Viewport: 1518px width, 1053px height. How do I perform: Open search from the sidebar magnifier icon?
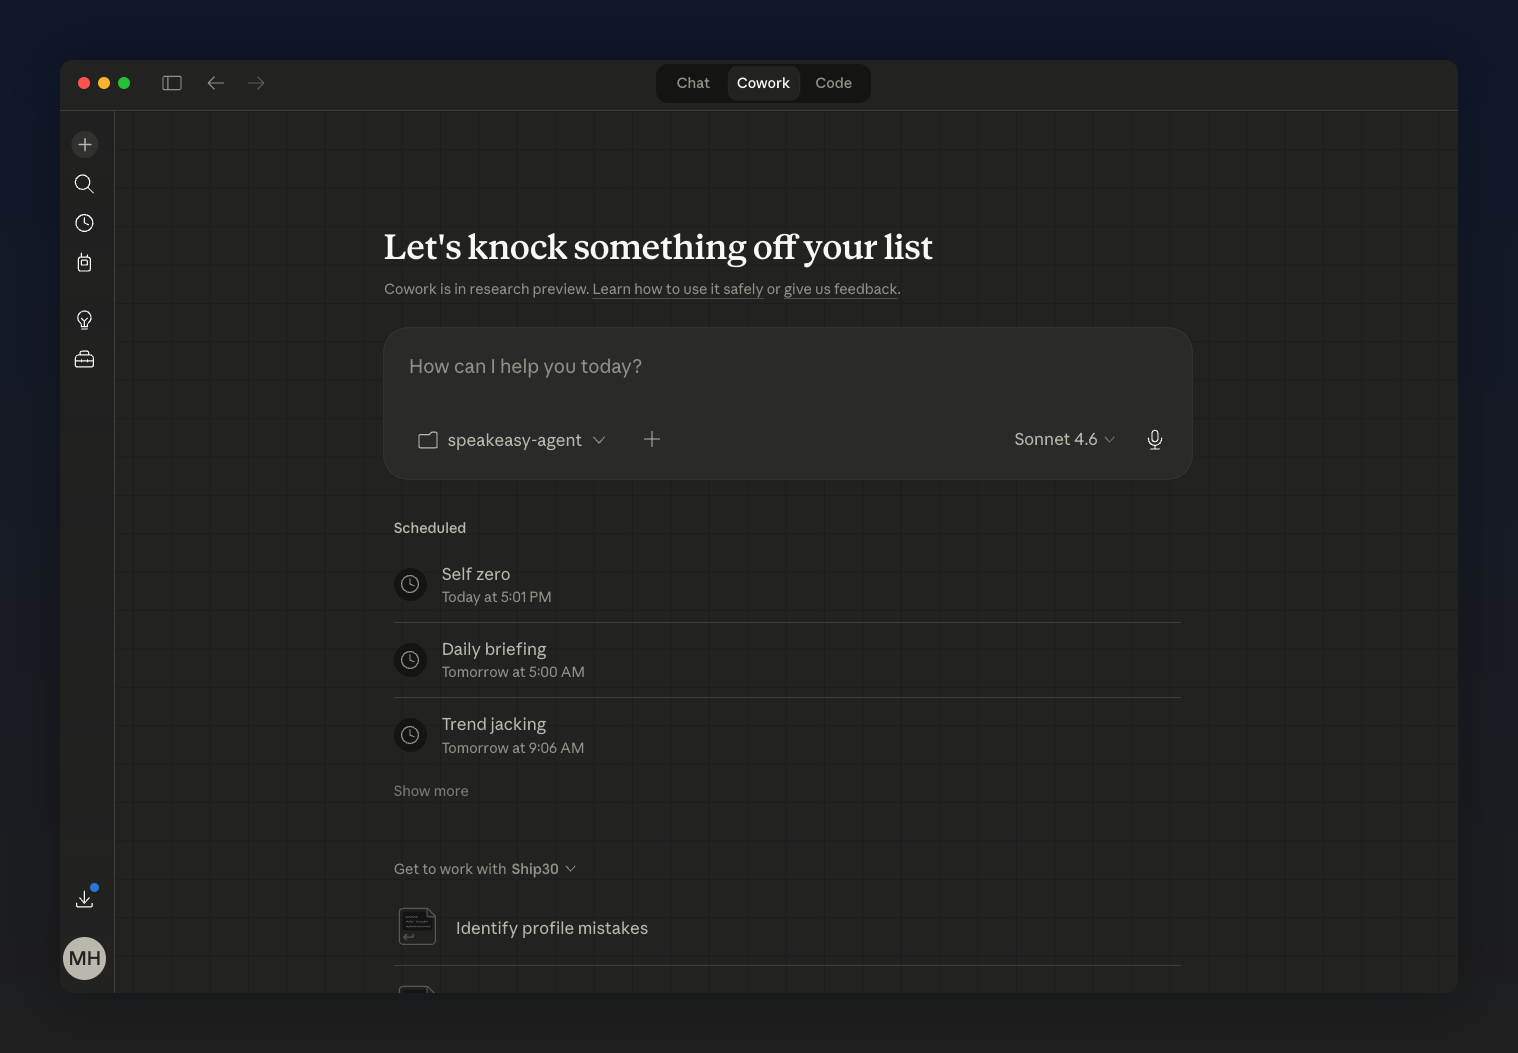click(x=85, y=184)
